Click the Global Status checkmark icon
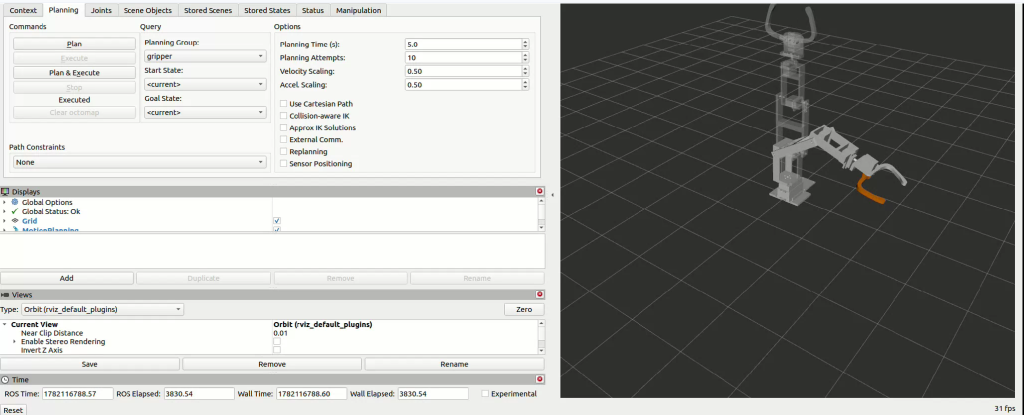The image size is (1024, 418). 15,212
